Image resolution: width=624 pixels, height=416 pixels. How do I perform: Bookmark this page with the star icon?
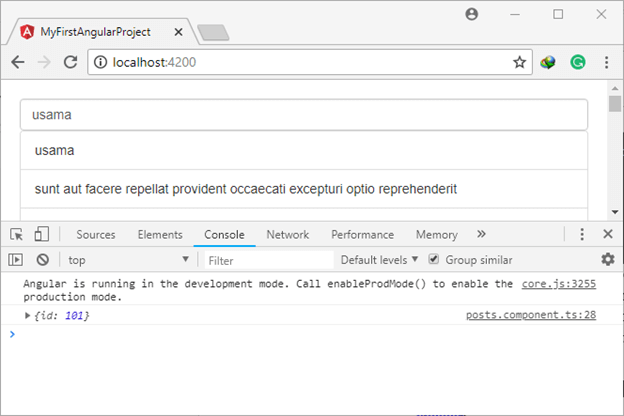point(519,62)
